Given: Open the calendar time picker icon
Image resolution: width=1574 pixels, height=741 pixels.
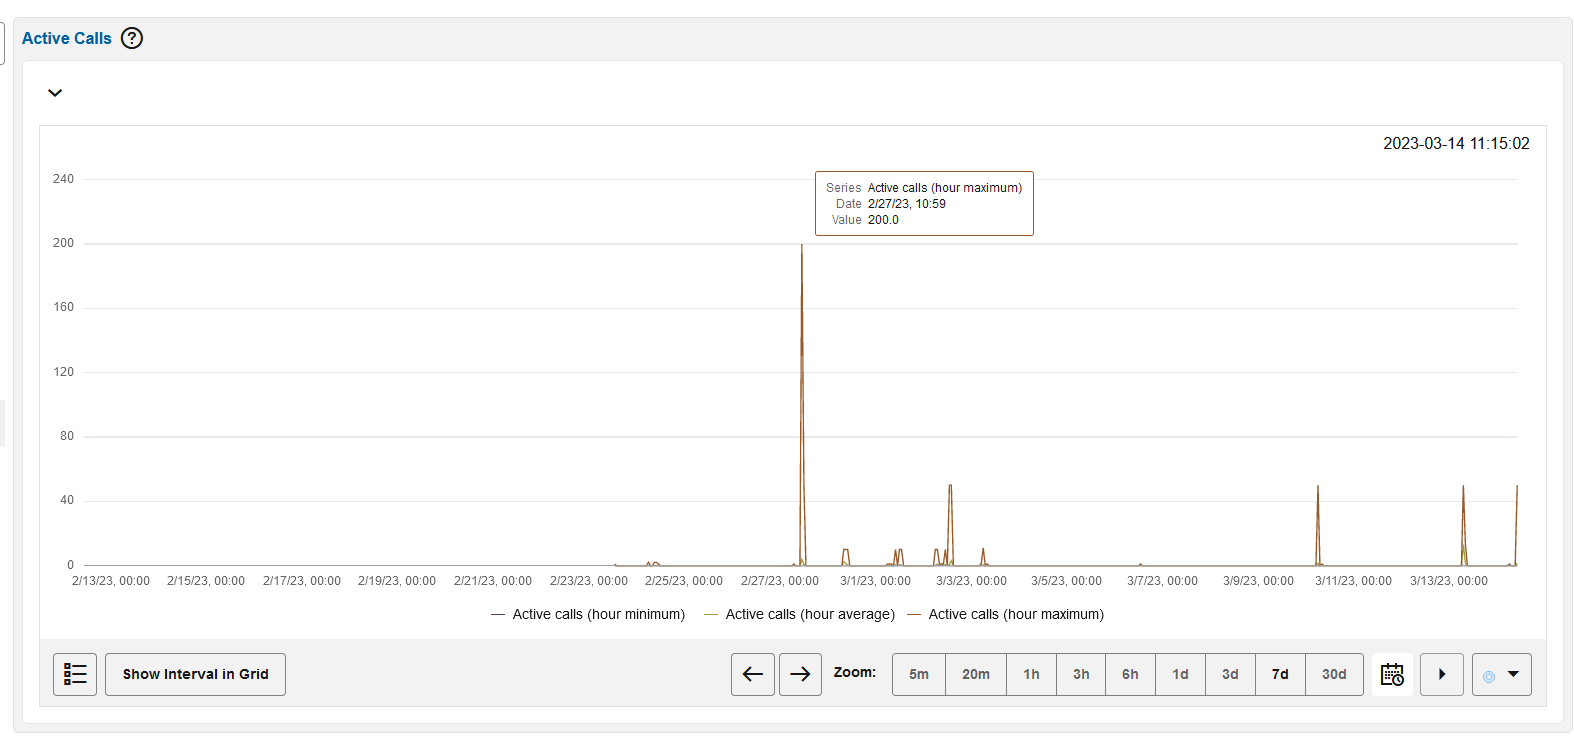Looking at the screenshot, I should [1392, 674].
